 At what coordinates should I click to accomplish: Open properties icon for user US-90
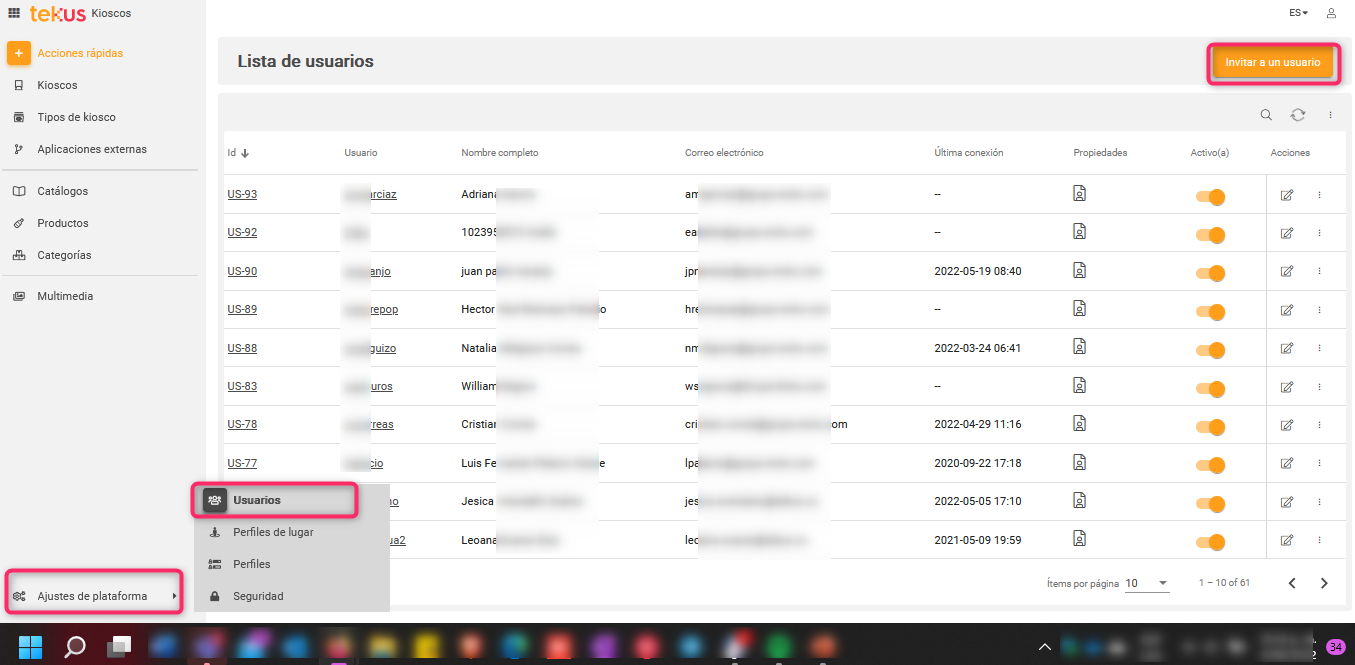1080,270
